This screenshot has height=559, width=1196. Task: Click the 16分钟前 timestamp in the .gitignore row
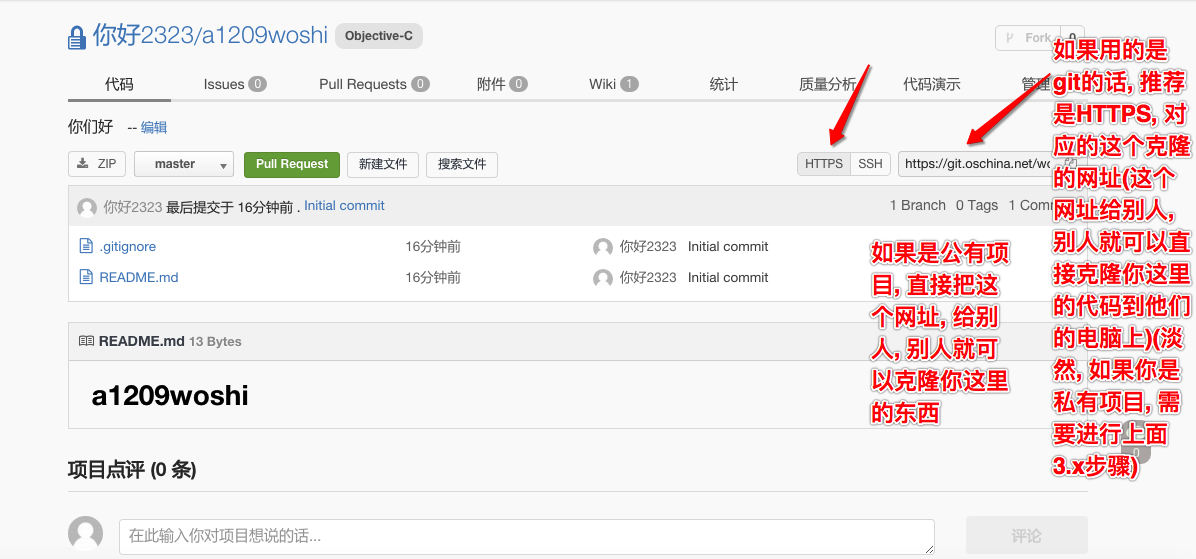[432, 246]
